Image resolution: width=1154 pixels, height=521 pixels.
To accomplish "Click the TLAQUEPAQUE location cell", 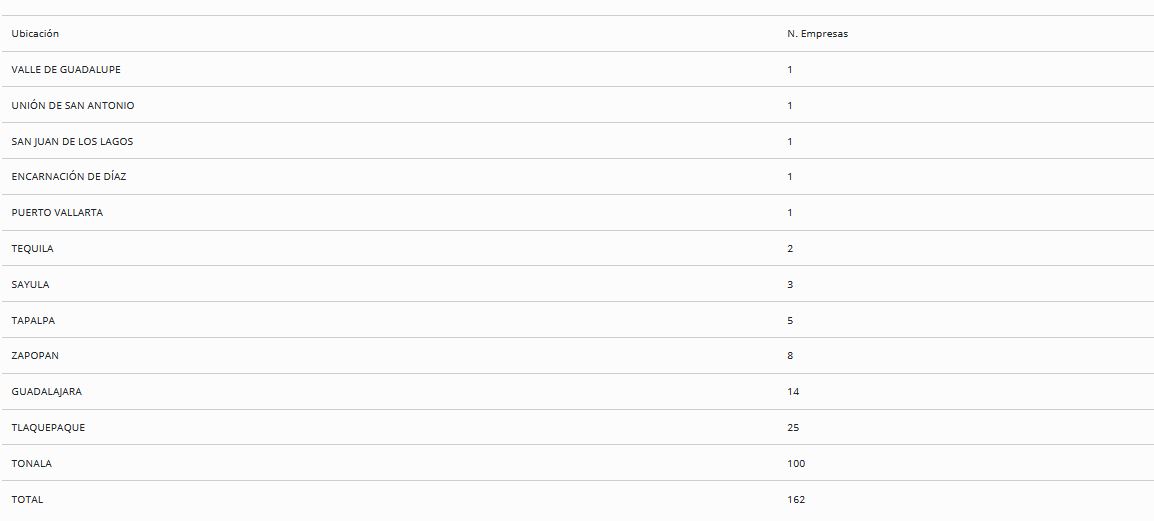I will 48,428.
